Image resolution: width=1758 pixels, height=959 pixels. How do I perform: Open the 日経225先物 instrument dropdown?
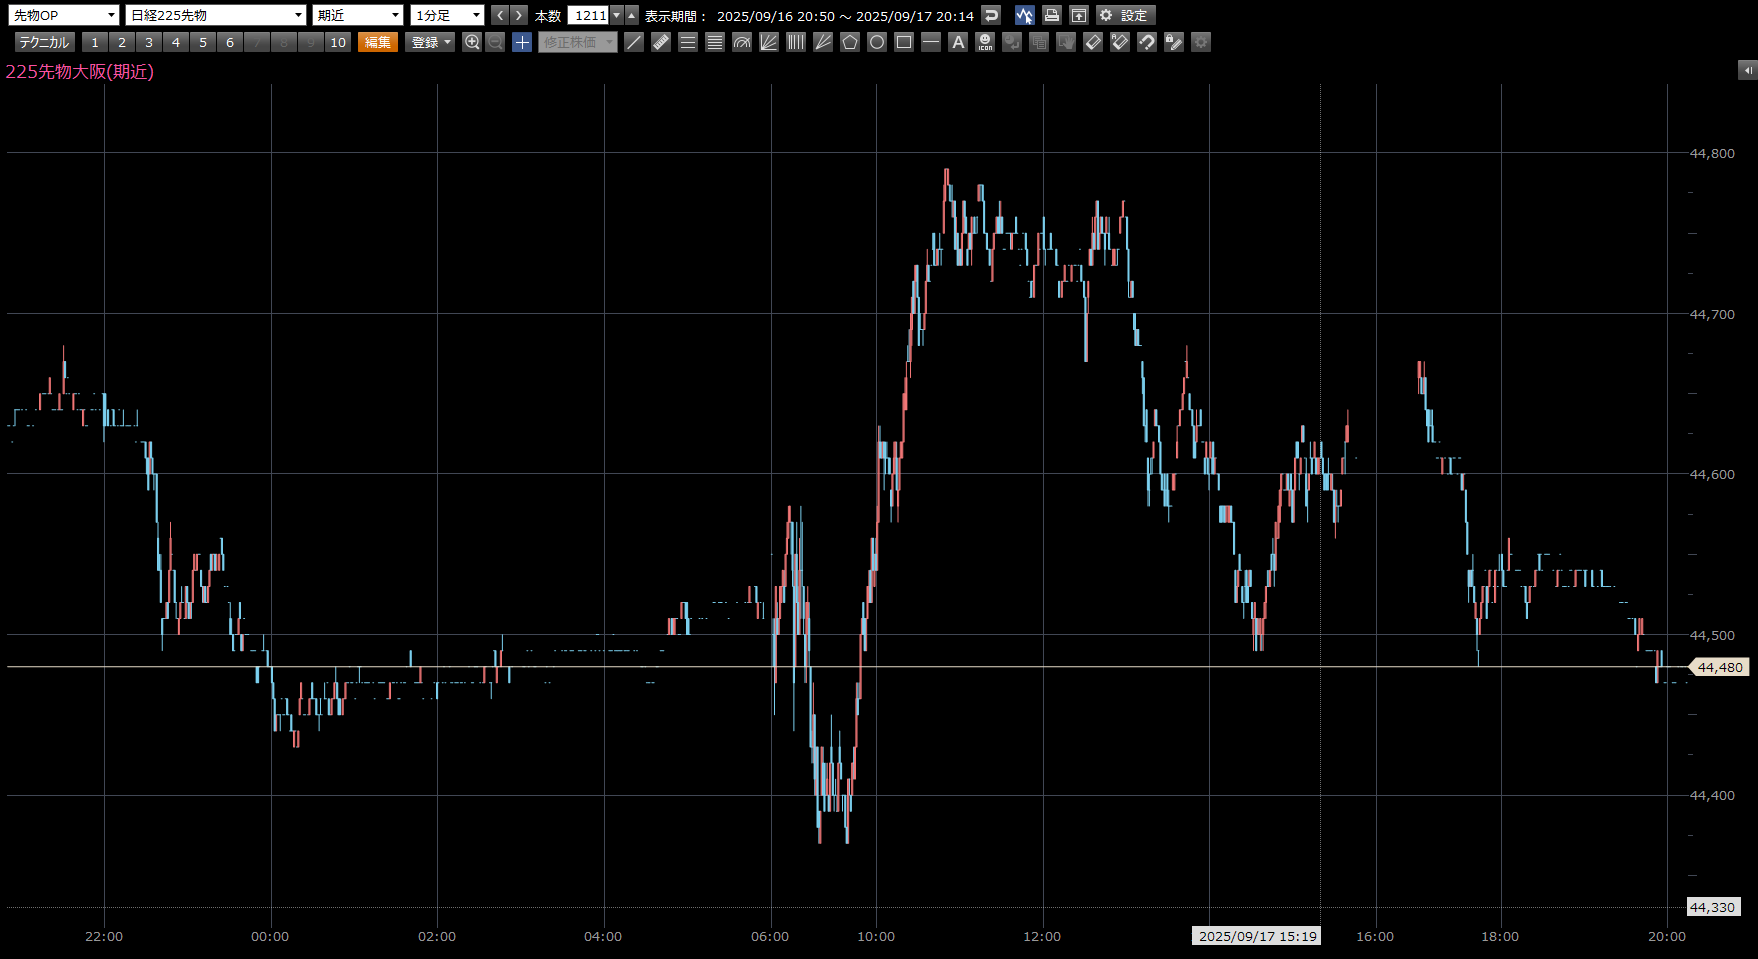click(215, 15)
